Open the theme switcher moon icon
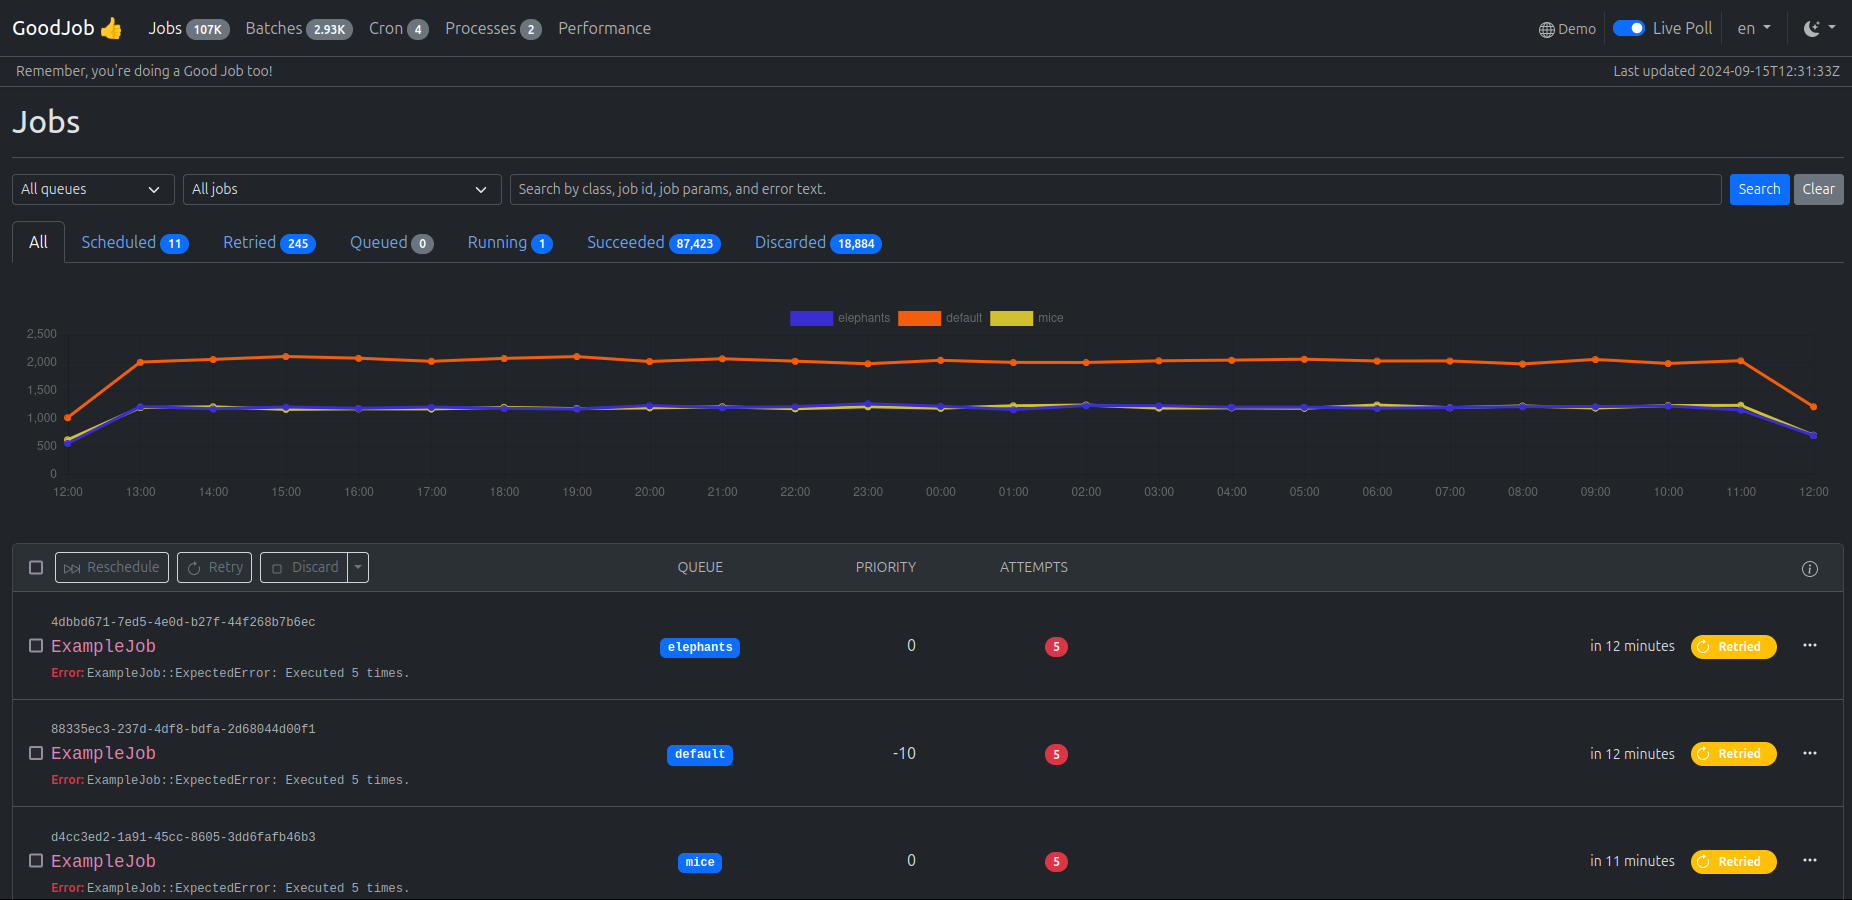This screenshot has width=1852, height=900. click(x=1811, y=29)
